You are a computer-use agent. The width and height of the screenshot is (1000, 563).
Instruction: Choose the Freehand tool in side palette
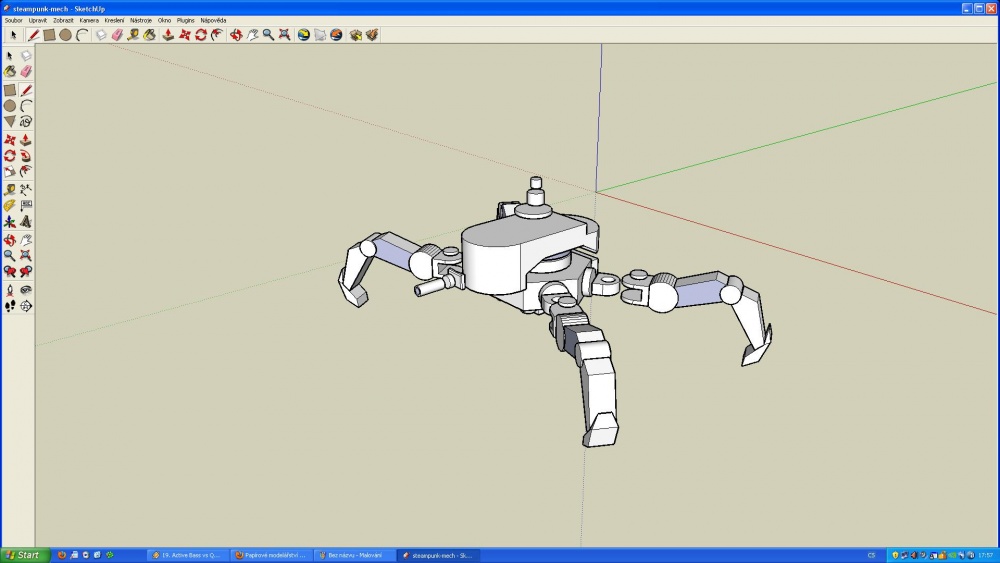26,121
